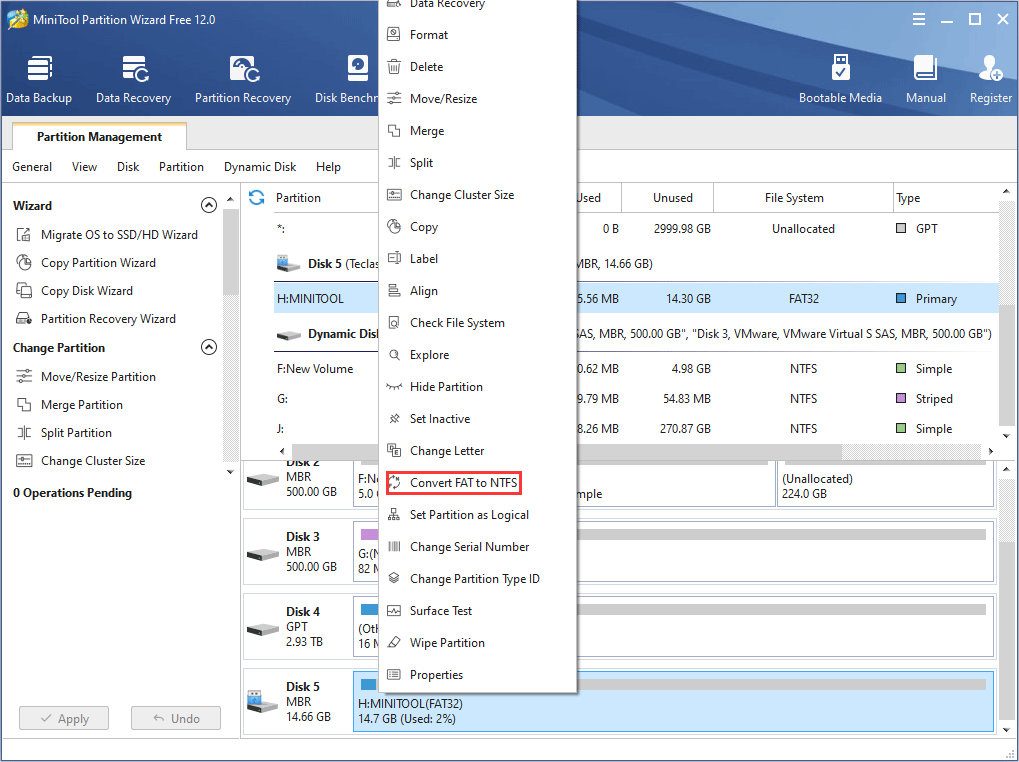Choose Merge in the context menu

coord(478,131)
